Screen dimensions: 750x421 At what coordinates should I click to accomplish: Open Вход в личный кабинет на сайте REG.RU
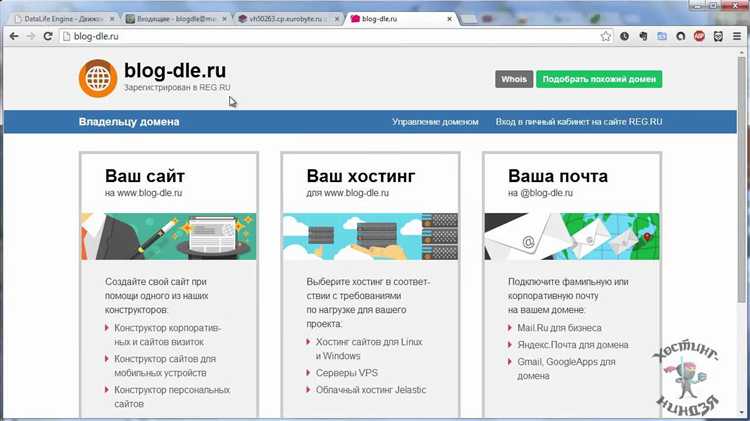pos(579,122)
